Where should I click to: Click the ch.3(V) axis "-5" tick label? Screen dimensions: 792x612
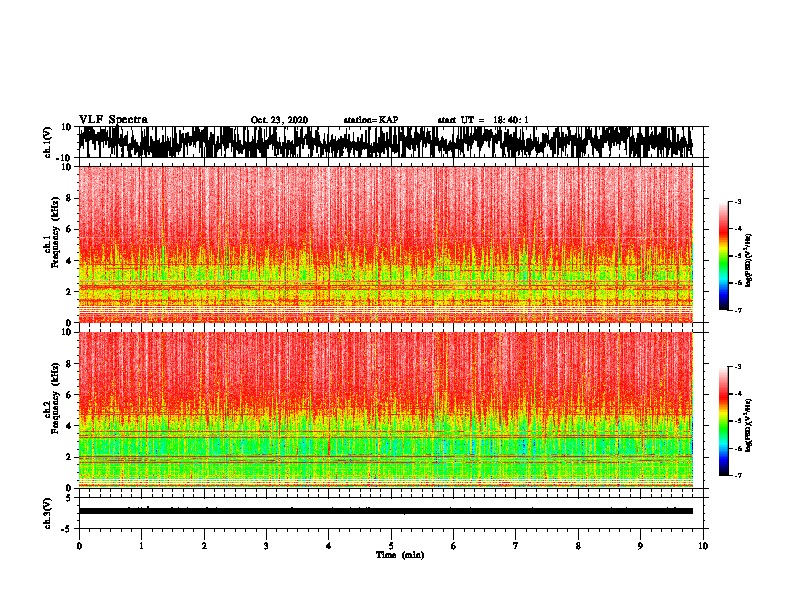(x=68, y=528)
